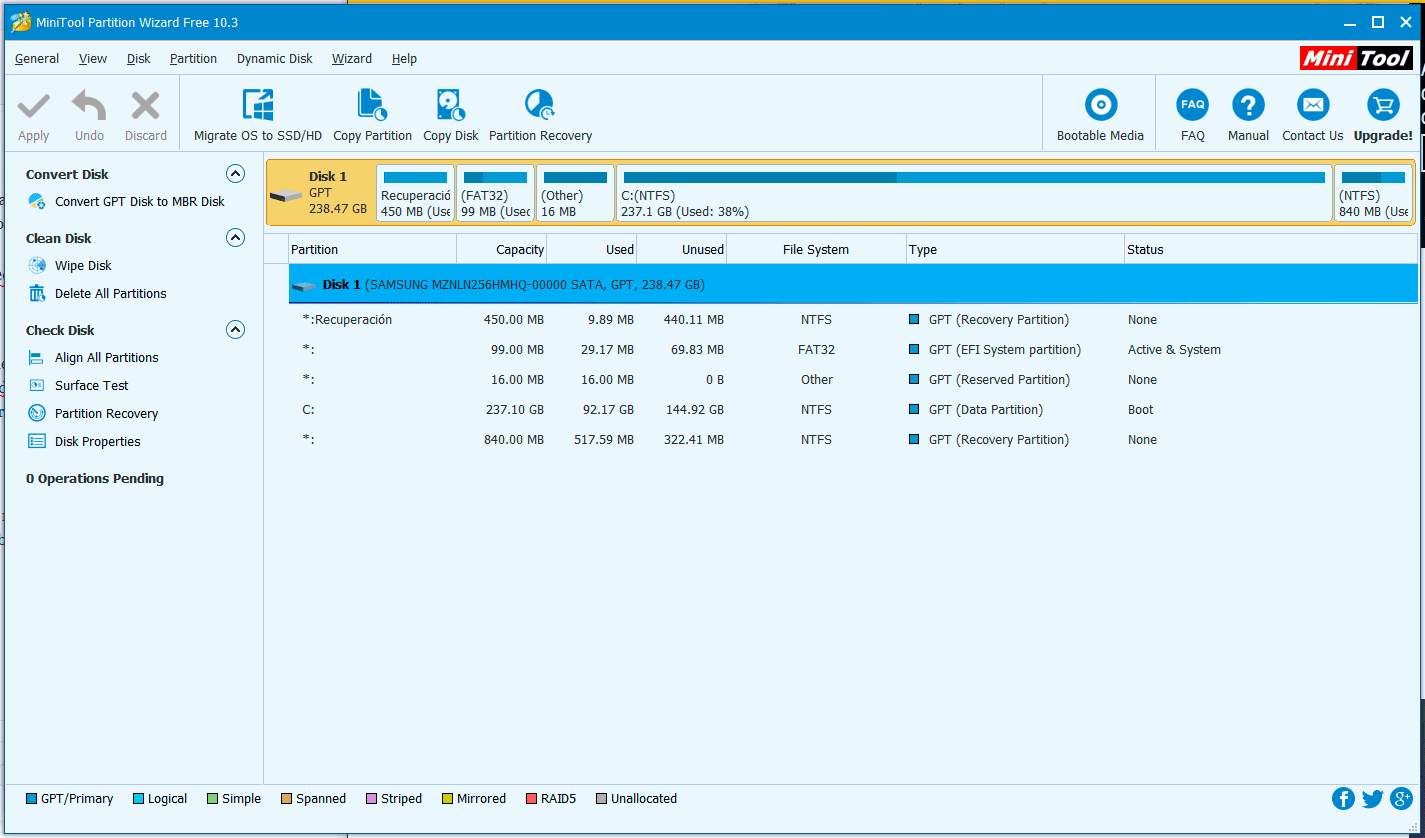Open the Manual help icon
The image size is (1425, 838).
pos(1248,105)
